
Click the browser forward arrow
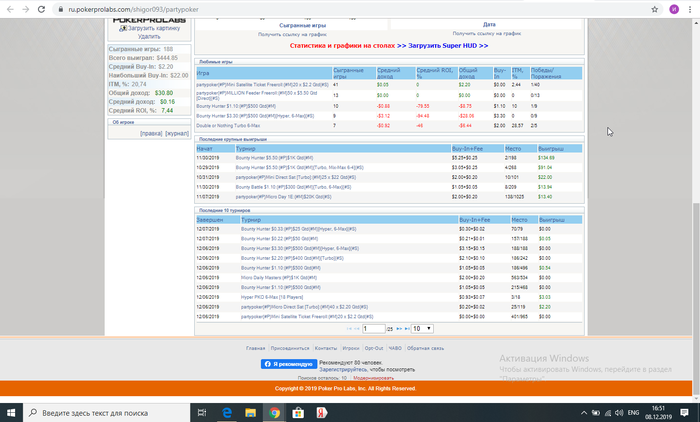25,9
